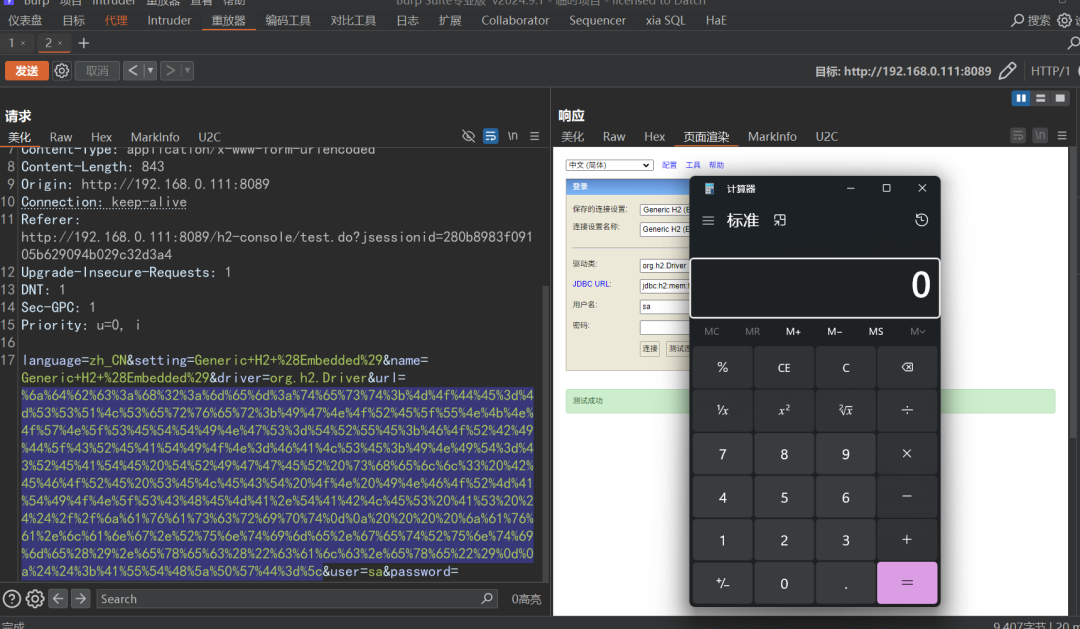1080x629 pixels.
Task: Open Burp settings gear near 搜索
Action: click(1065, 20)
